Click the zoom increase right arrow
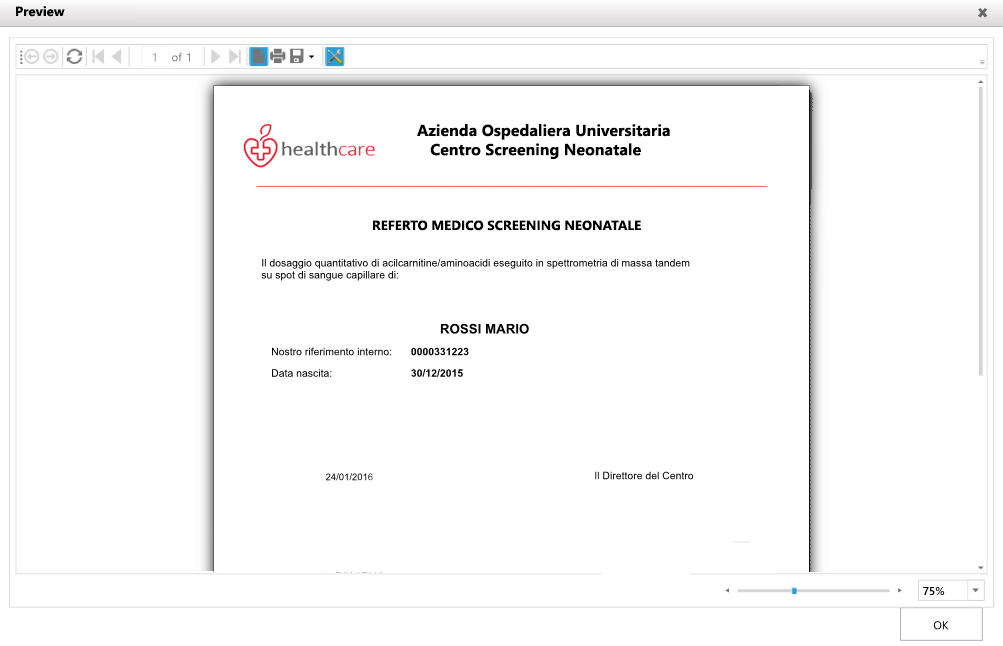The width and height of the screenshot is (1003, 646). [x=900, y=591]
